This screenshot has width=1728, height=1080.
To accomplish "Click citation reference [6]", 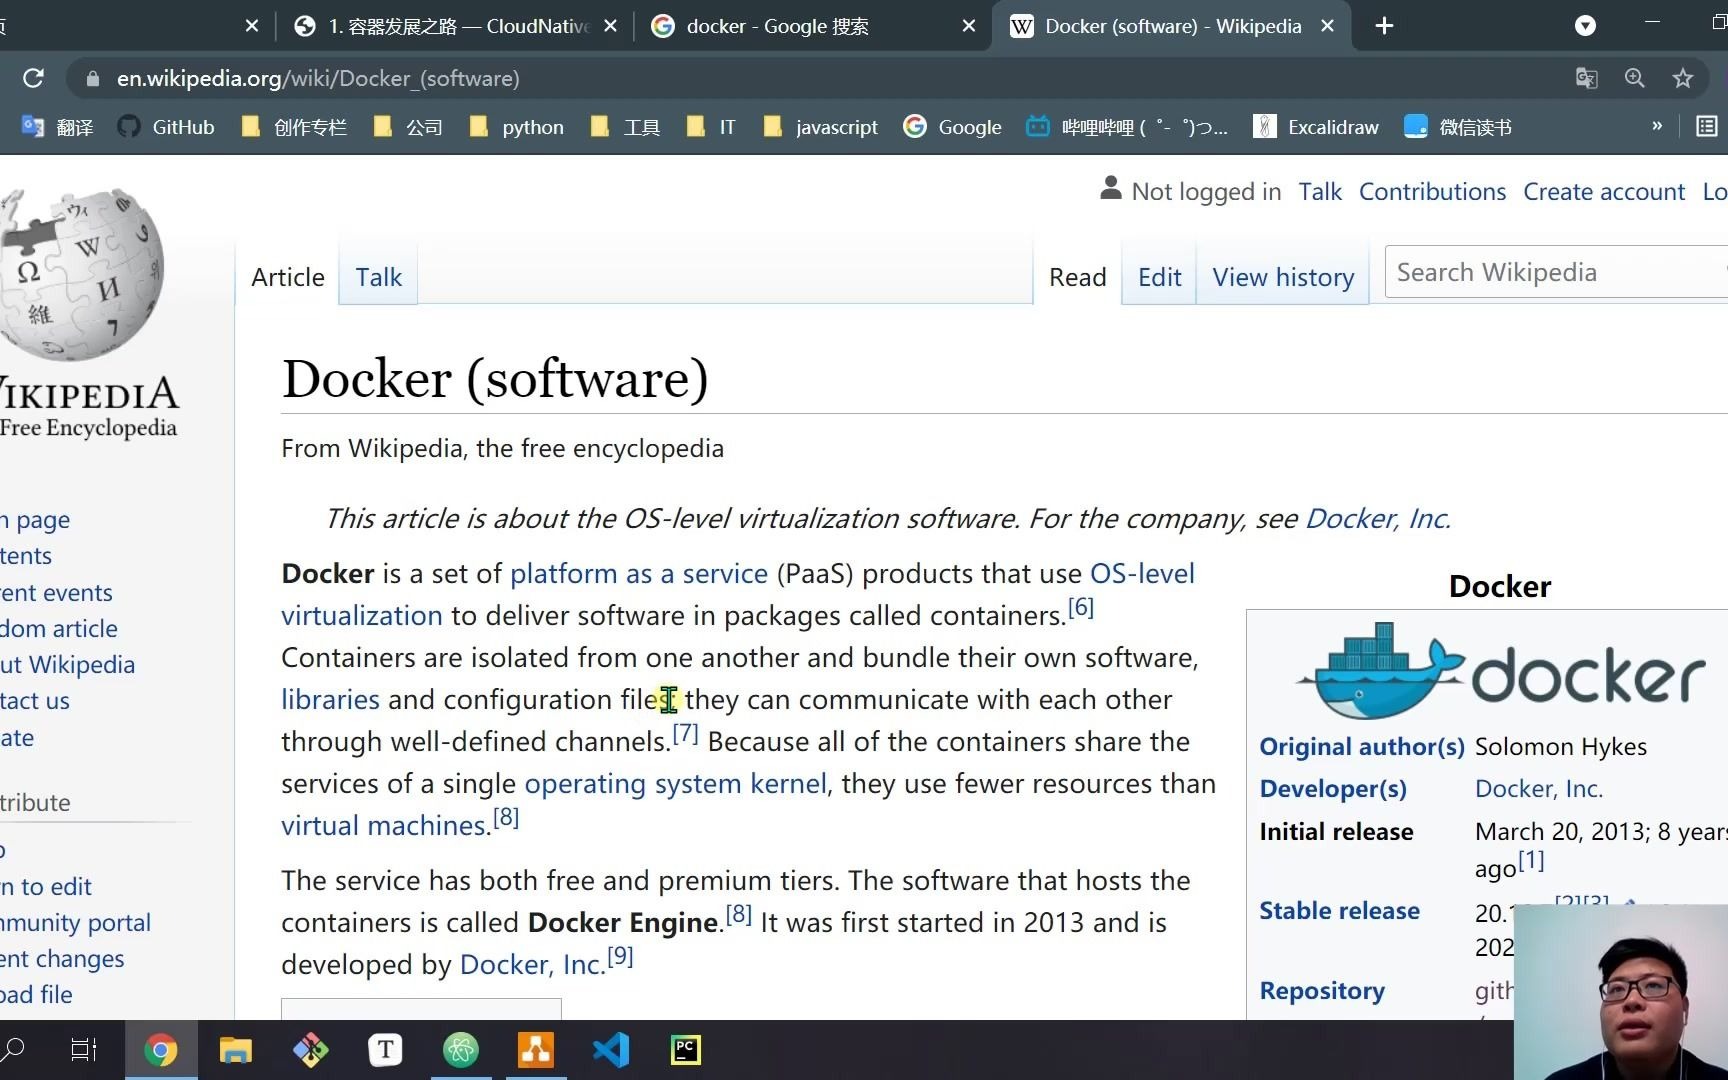I will click(x=1081, y=607).
